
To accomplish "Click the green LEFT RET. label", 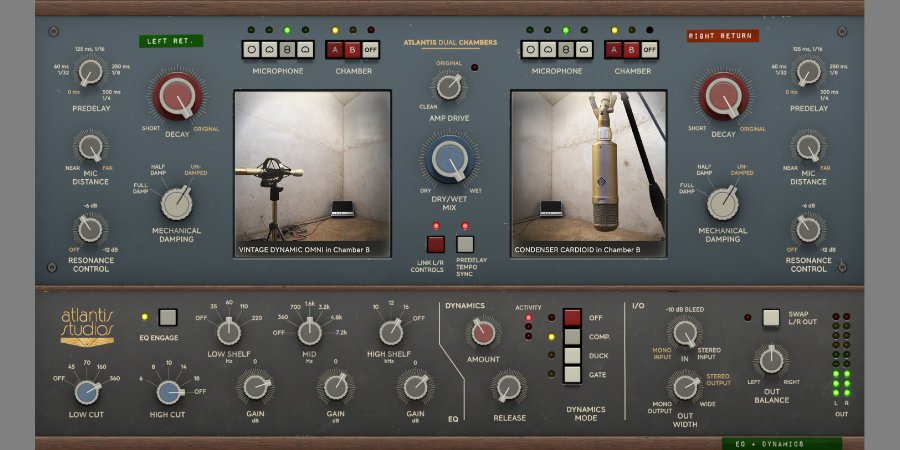I will [x=170, y=41].
